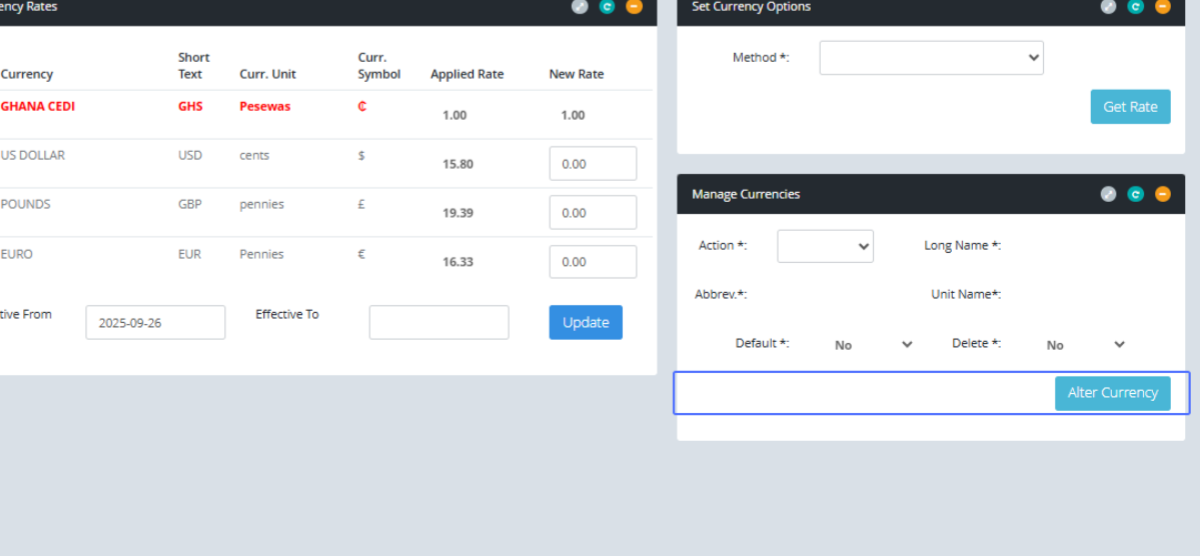Click the empty Effective To date field
The height and width of the screenshot is (556, 1200).
pyautogui.click(x=438, y=323)
